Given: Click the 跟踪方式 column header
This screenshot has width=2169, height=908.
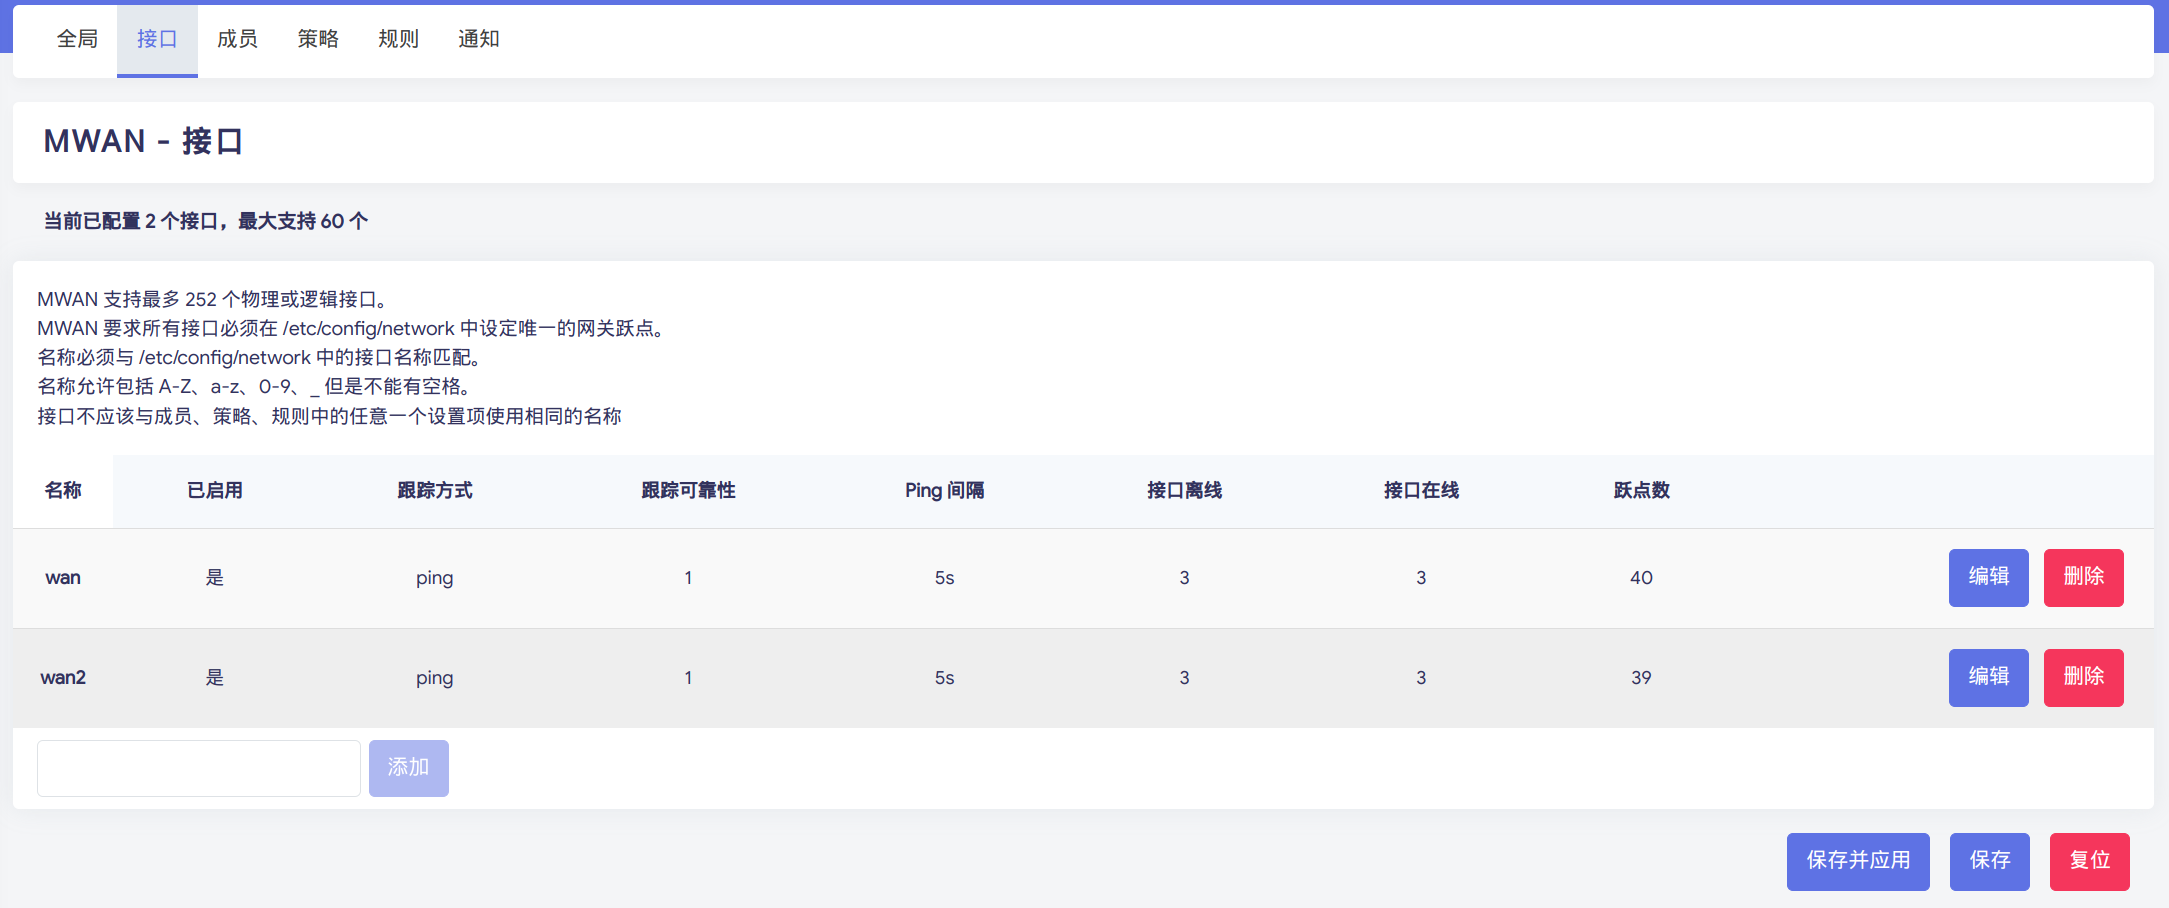Looking at the screenshot, I should point(434,490).
